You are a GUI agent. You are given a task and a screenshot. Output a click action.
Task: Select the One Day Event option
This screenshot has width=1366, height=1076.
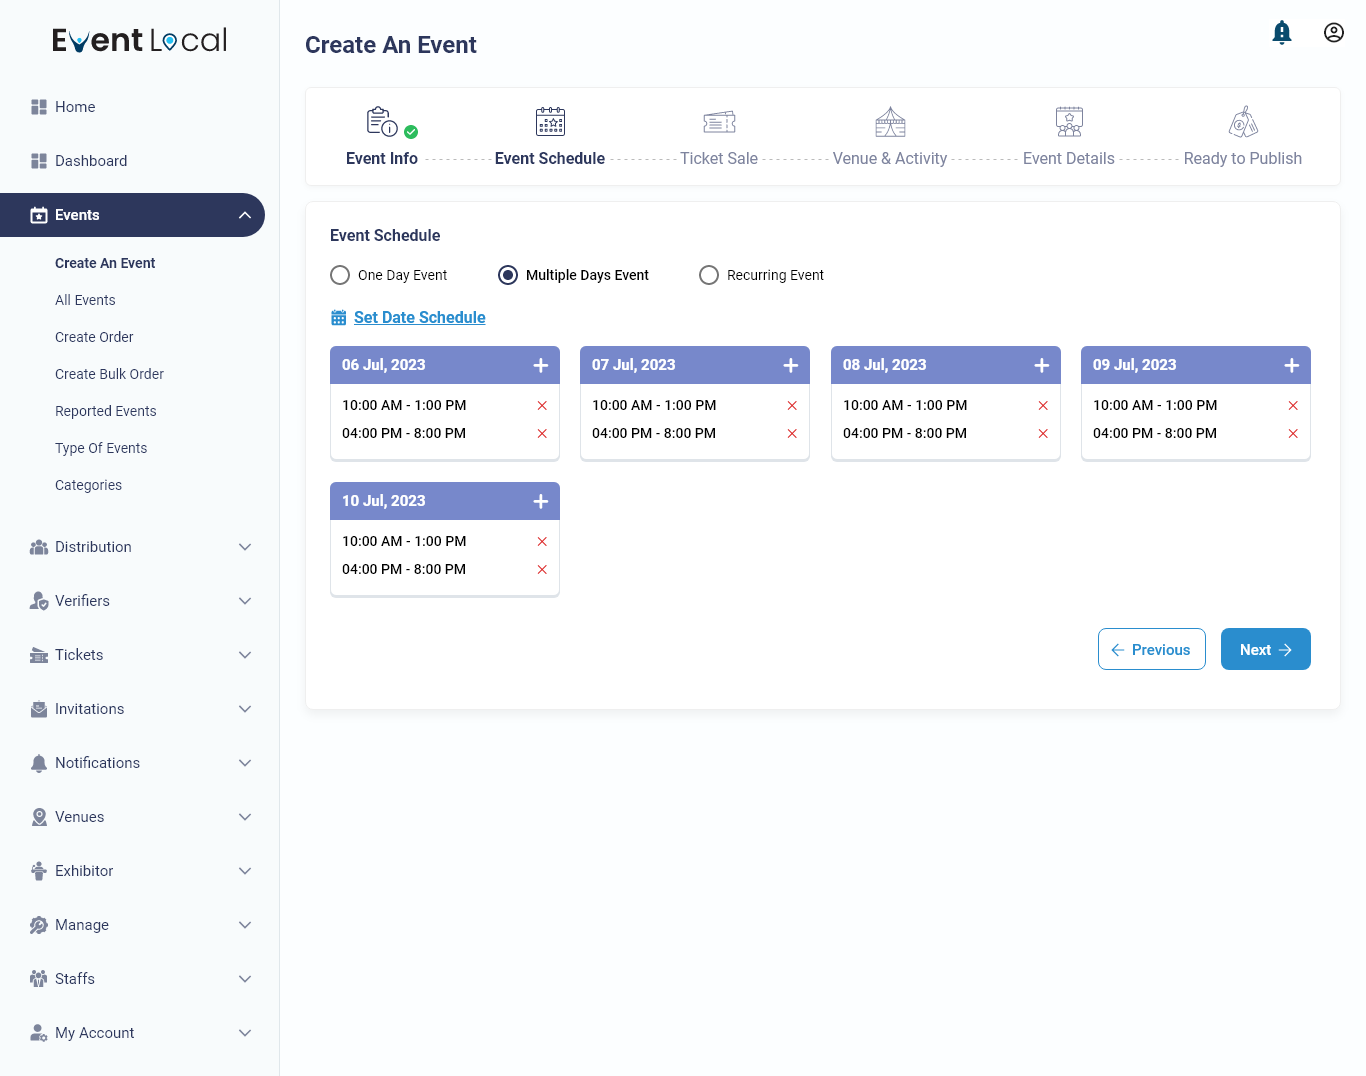[340, 274]
